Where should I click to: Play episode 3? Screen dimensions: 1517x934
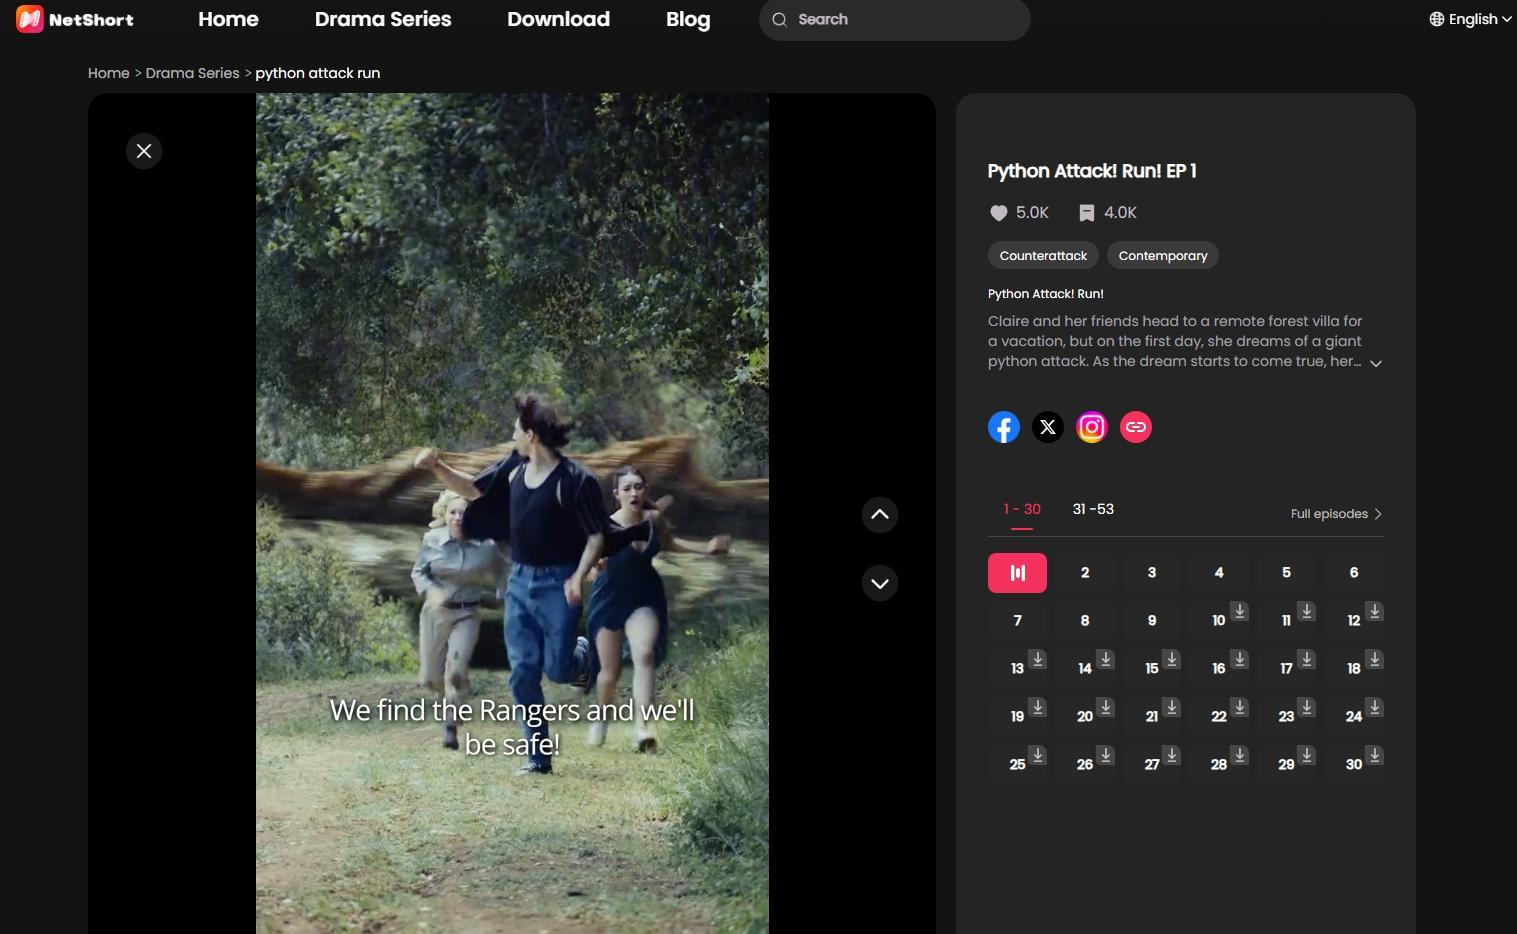click(x=1152, y=573)
